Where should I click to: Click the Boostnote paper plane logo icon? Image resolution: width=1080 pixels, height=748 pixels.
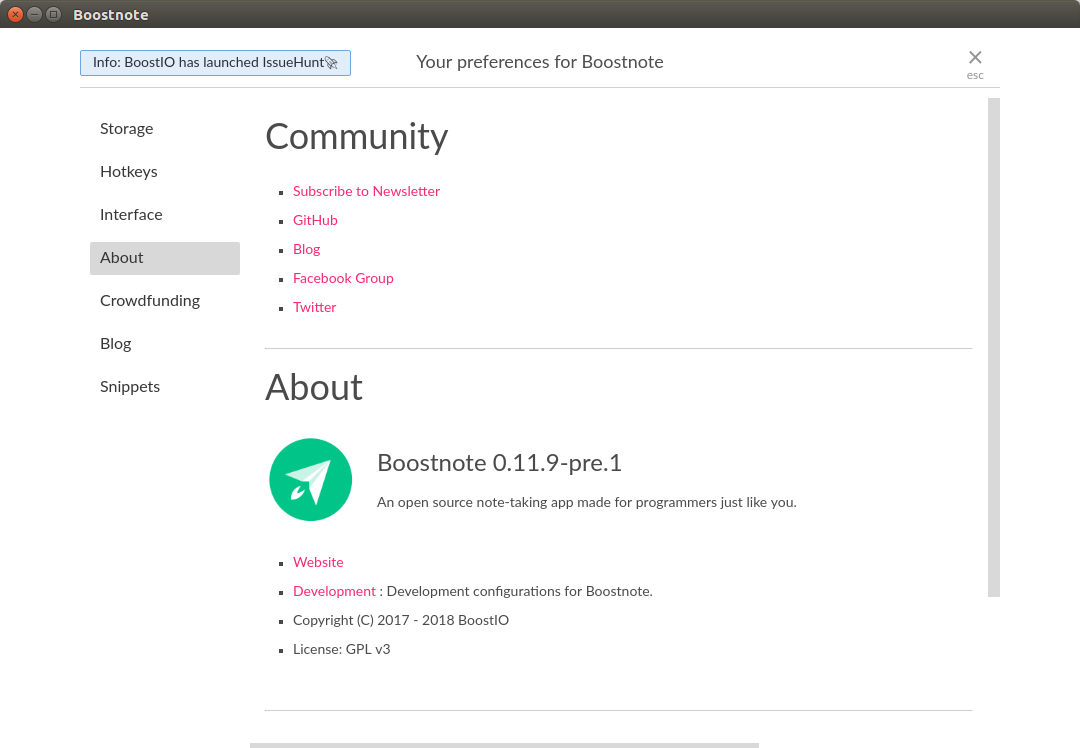coord(310,479)
